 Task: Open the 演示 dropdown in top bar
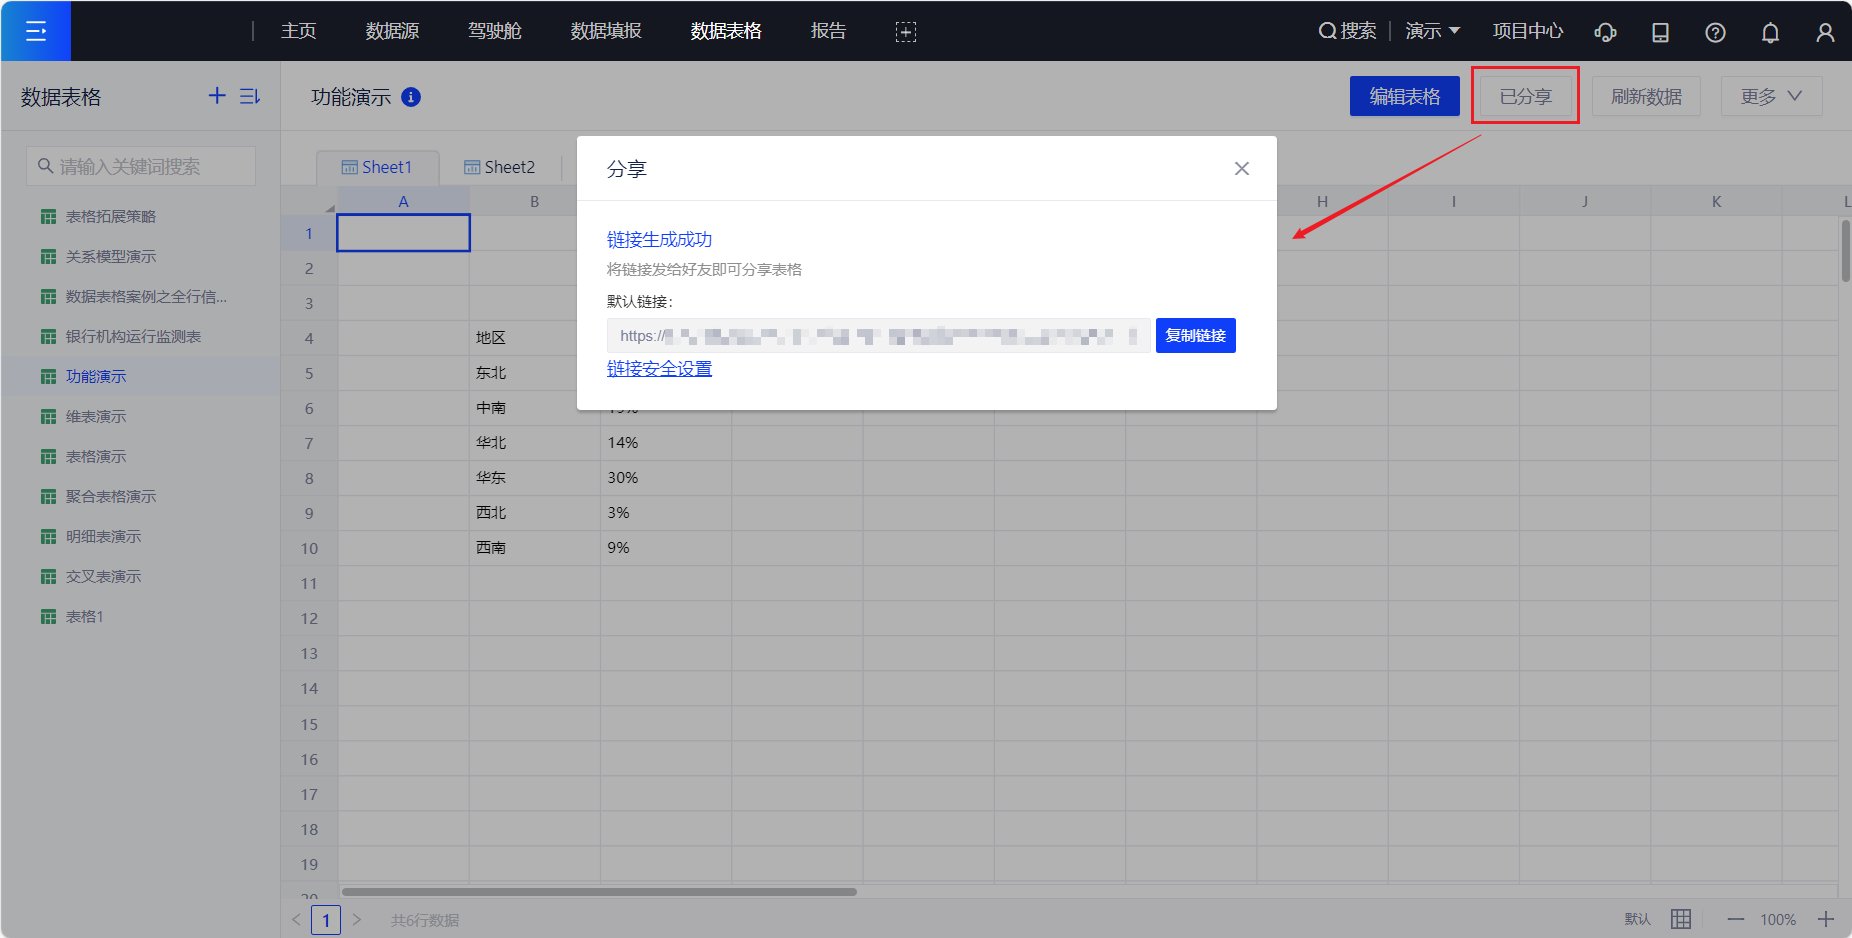[1432, 31]
